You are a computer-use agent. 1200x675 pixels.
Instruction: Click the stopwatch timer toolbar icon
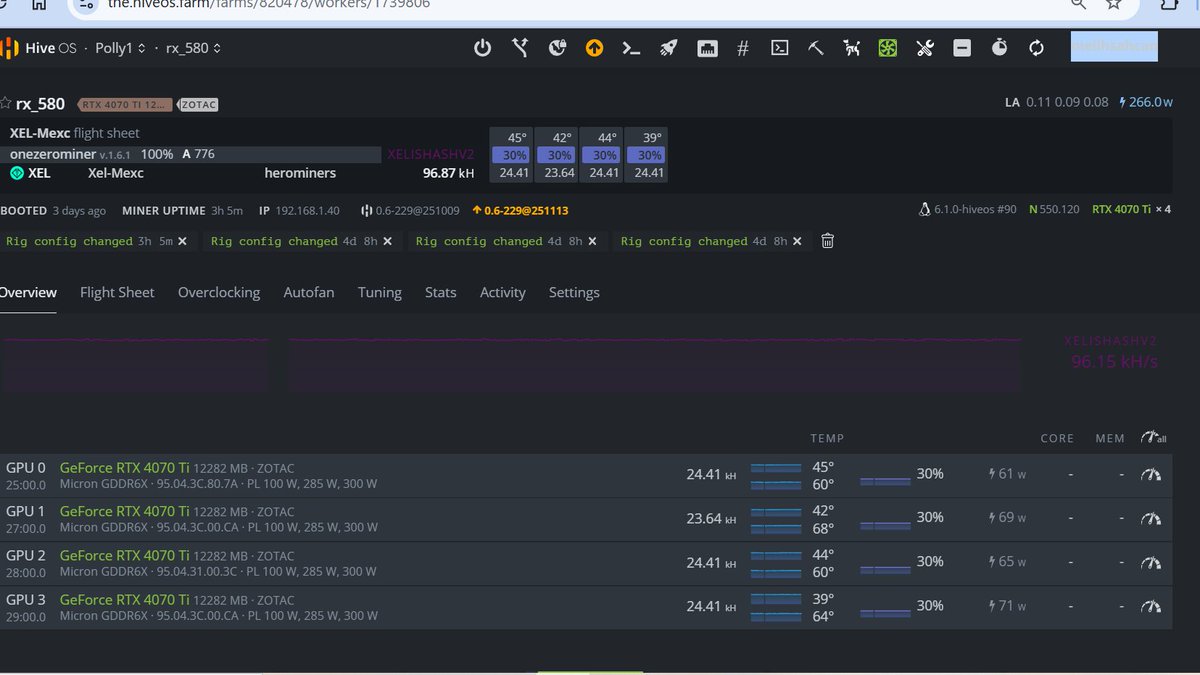click(999, 47)
